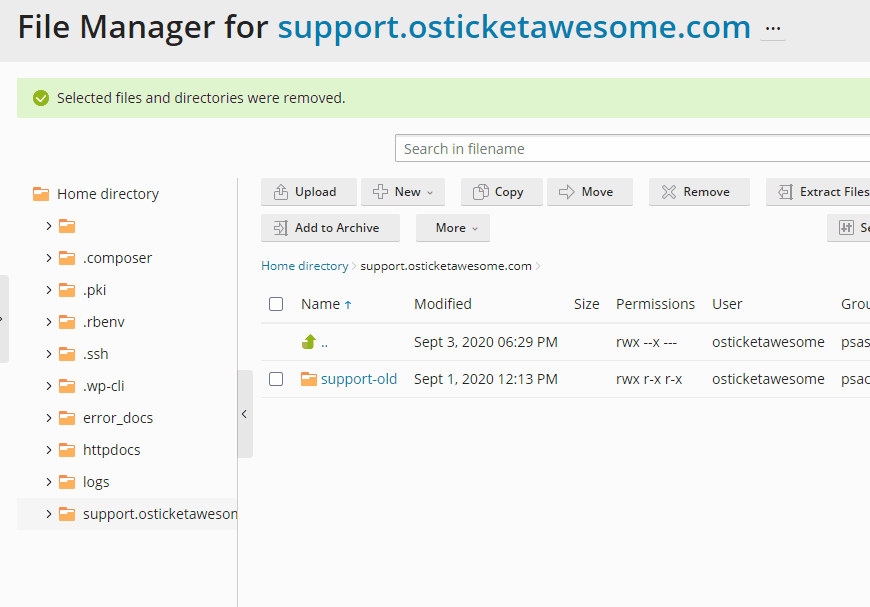Click the ellipsis menu beside the domain title
870x607 pixels.
tap(773, 29)
